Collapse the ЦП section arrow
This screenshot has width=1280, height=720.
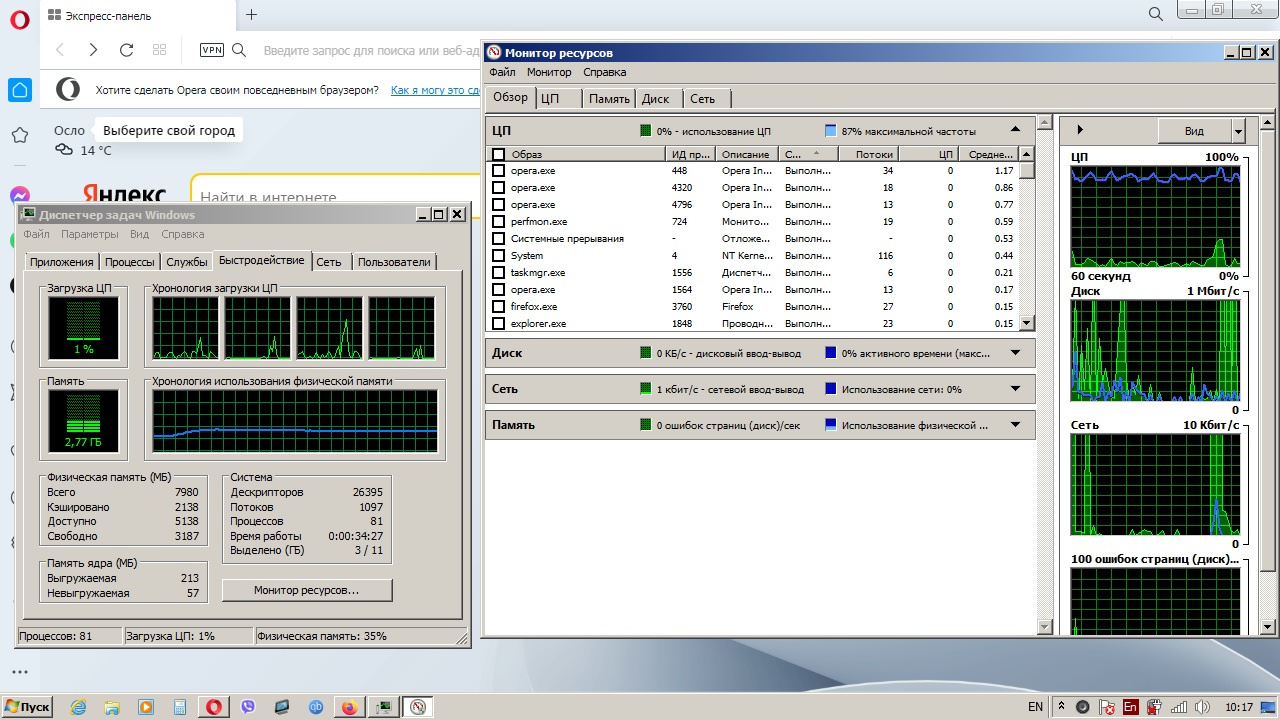[x=1016, y=130]
